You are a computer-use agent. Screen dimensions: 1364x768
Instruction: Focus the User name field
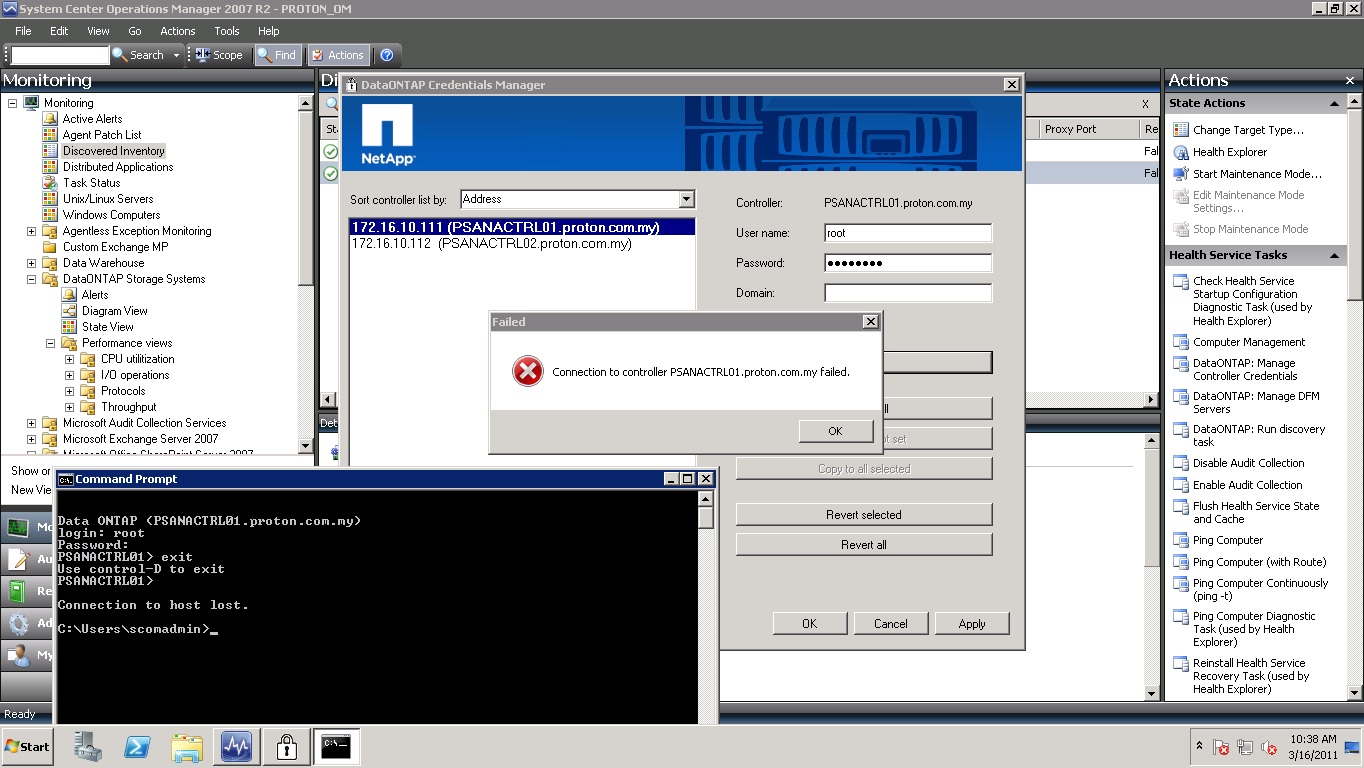(908, 233)
